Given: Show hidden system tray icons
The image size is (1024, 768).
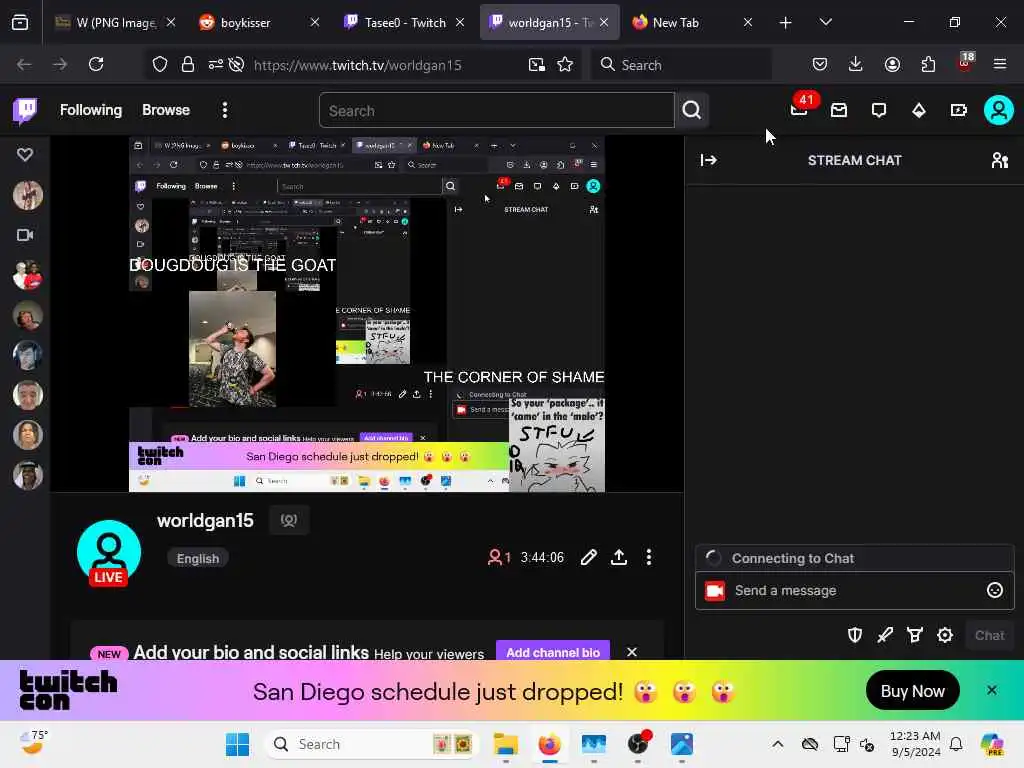Looking at the screenshot, I should pos(777,744).
